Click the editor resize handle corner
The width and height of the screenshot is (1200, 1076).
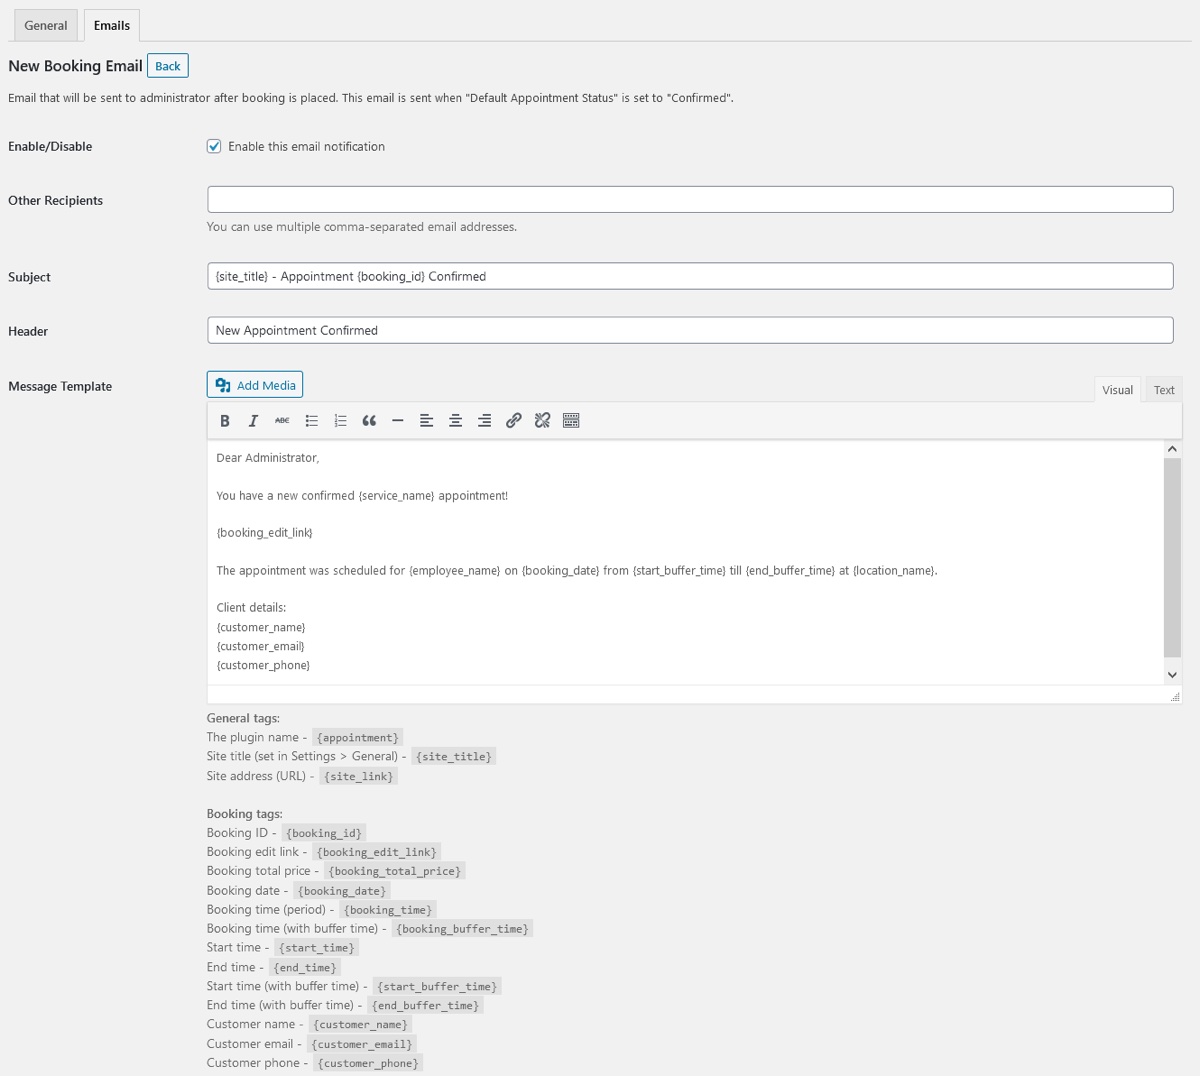(1175, 696)
